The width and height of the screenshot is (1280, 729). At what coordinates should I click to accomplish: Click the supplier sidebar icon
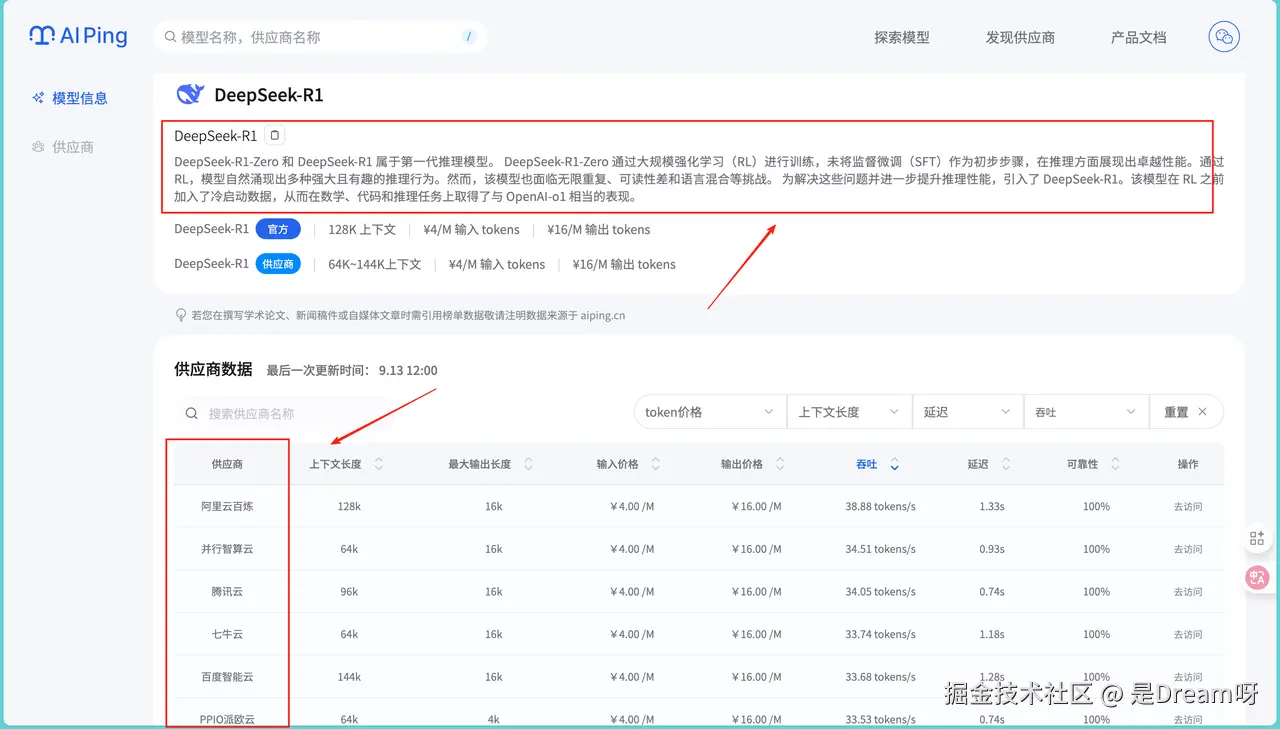pyautogui.click(x=38, y=147)
